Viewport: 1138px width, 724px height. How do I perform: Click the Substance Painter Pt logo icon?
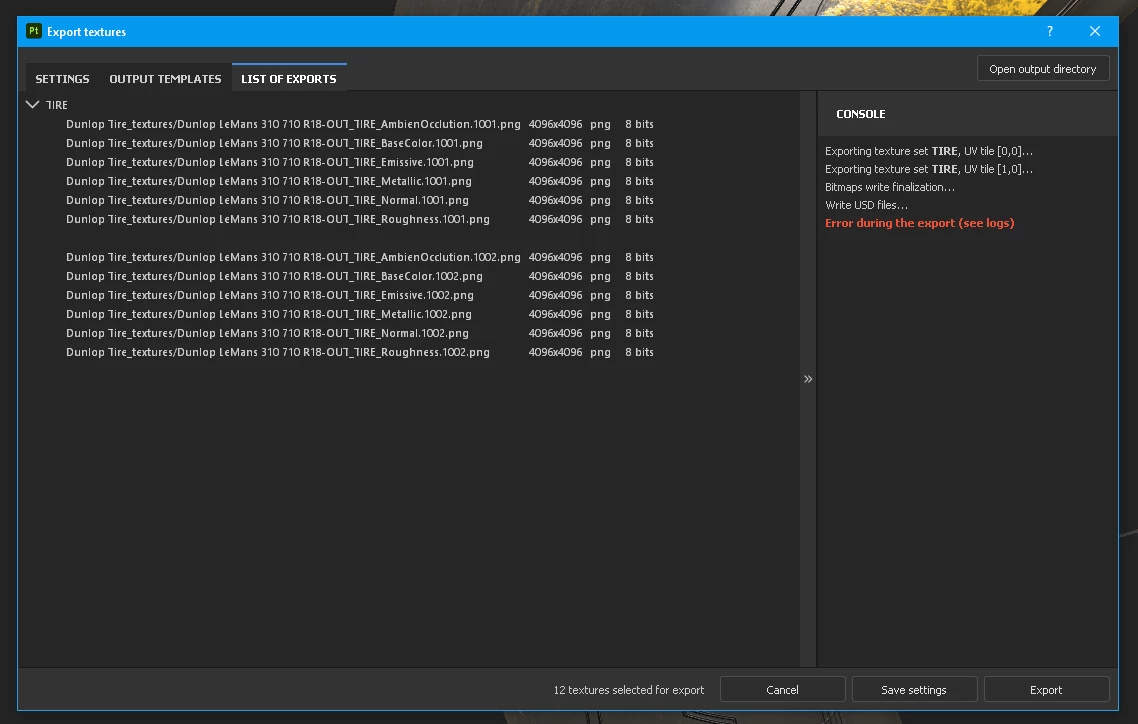pos(33,31)
